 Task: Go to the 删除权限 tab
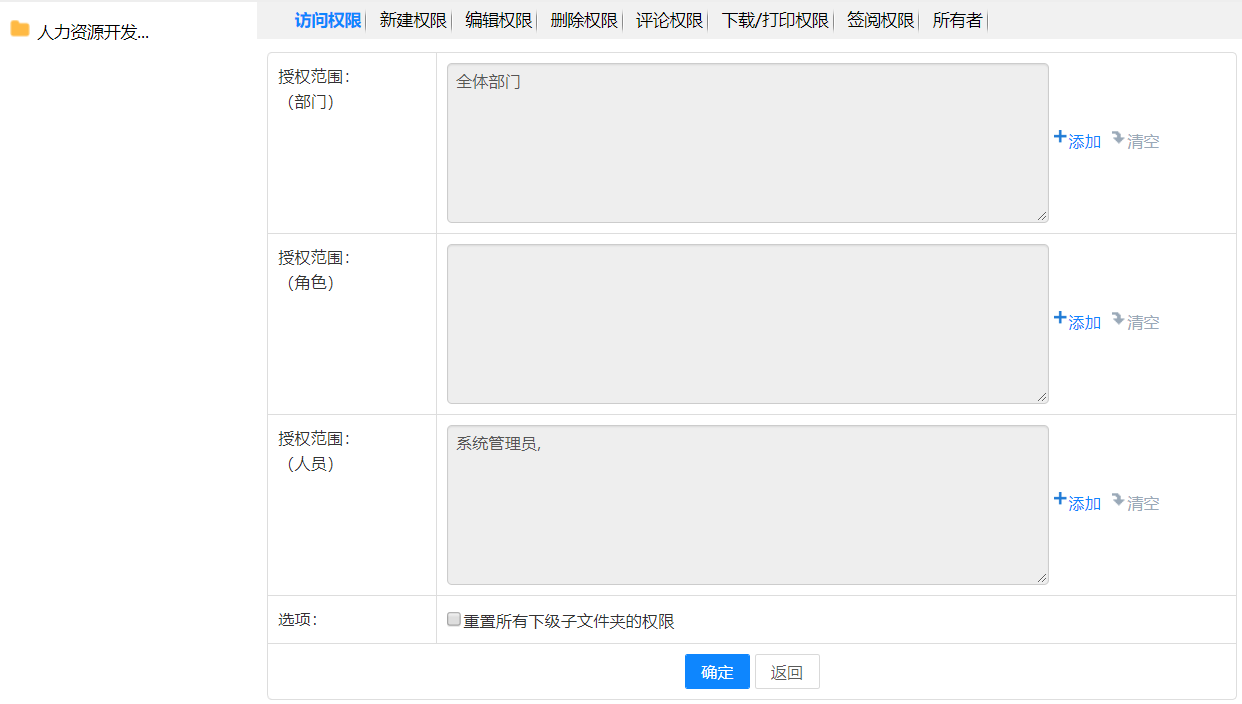pyautogui.click(x=584, y=21)
